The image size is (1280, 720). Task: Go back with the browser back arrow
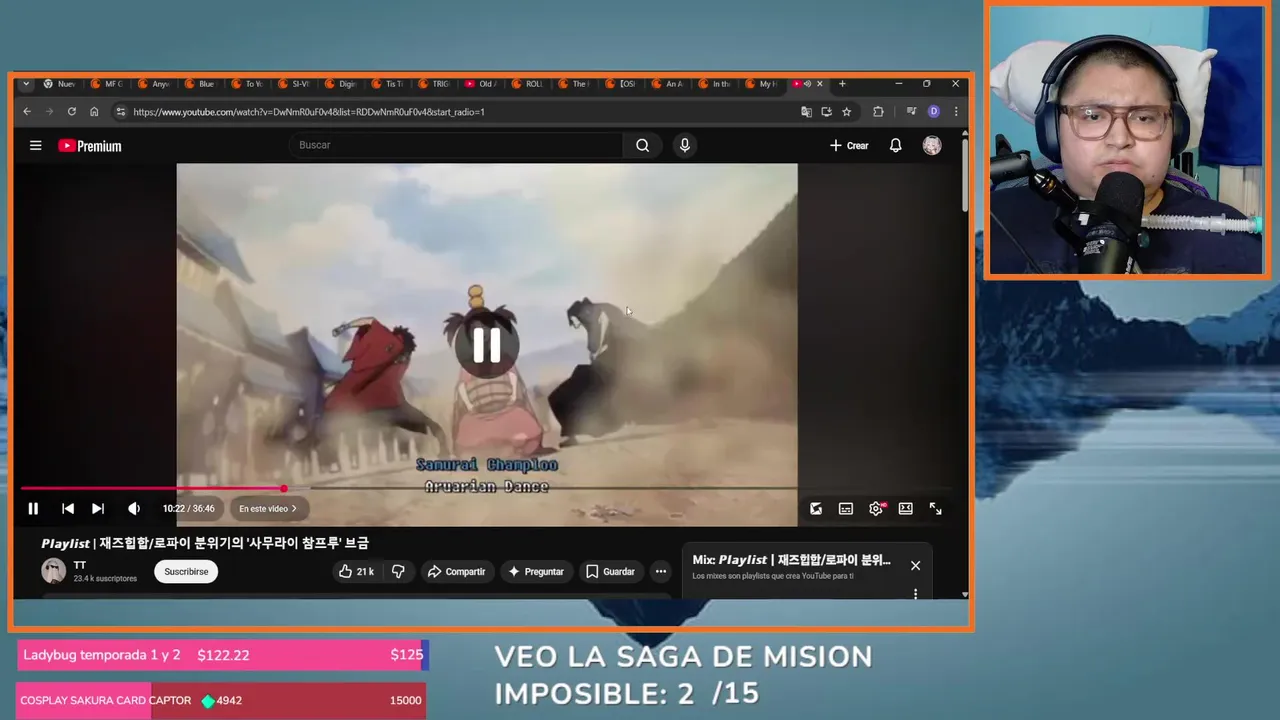(x=27, y=112)
